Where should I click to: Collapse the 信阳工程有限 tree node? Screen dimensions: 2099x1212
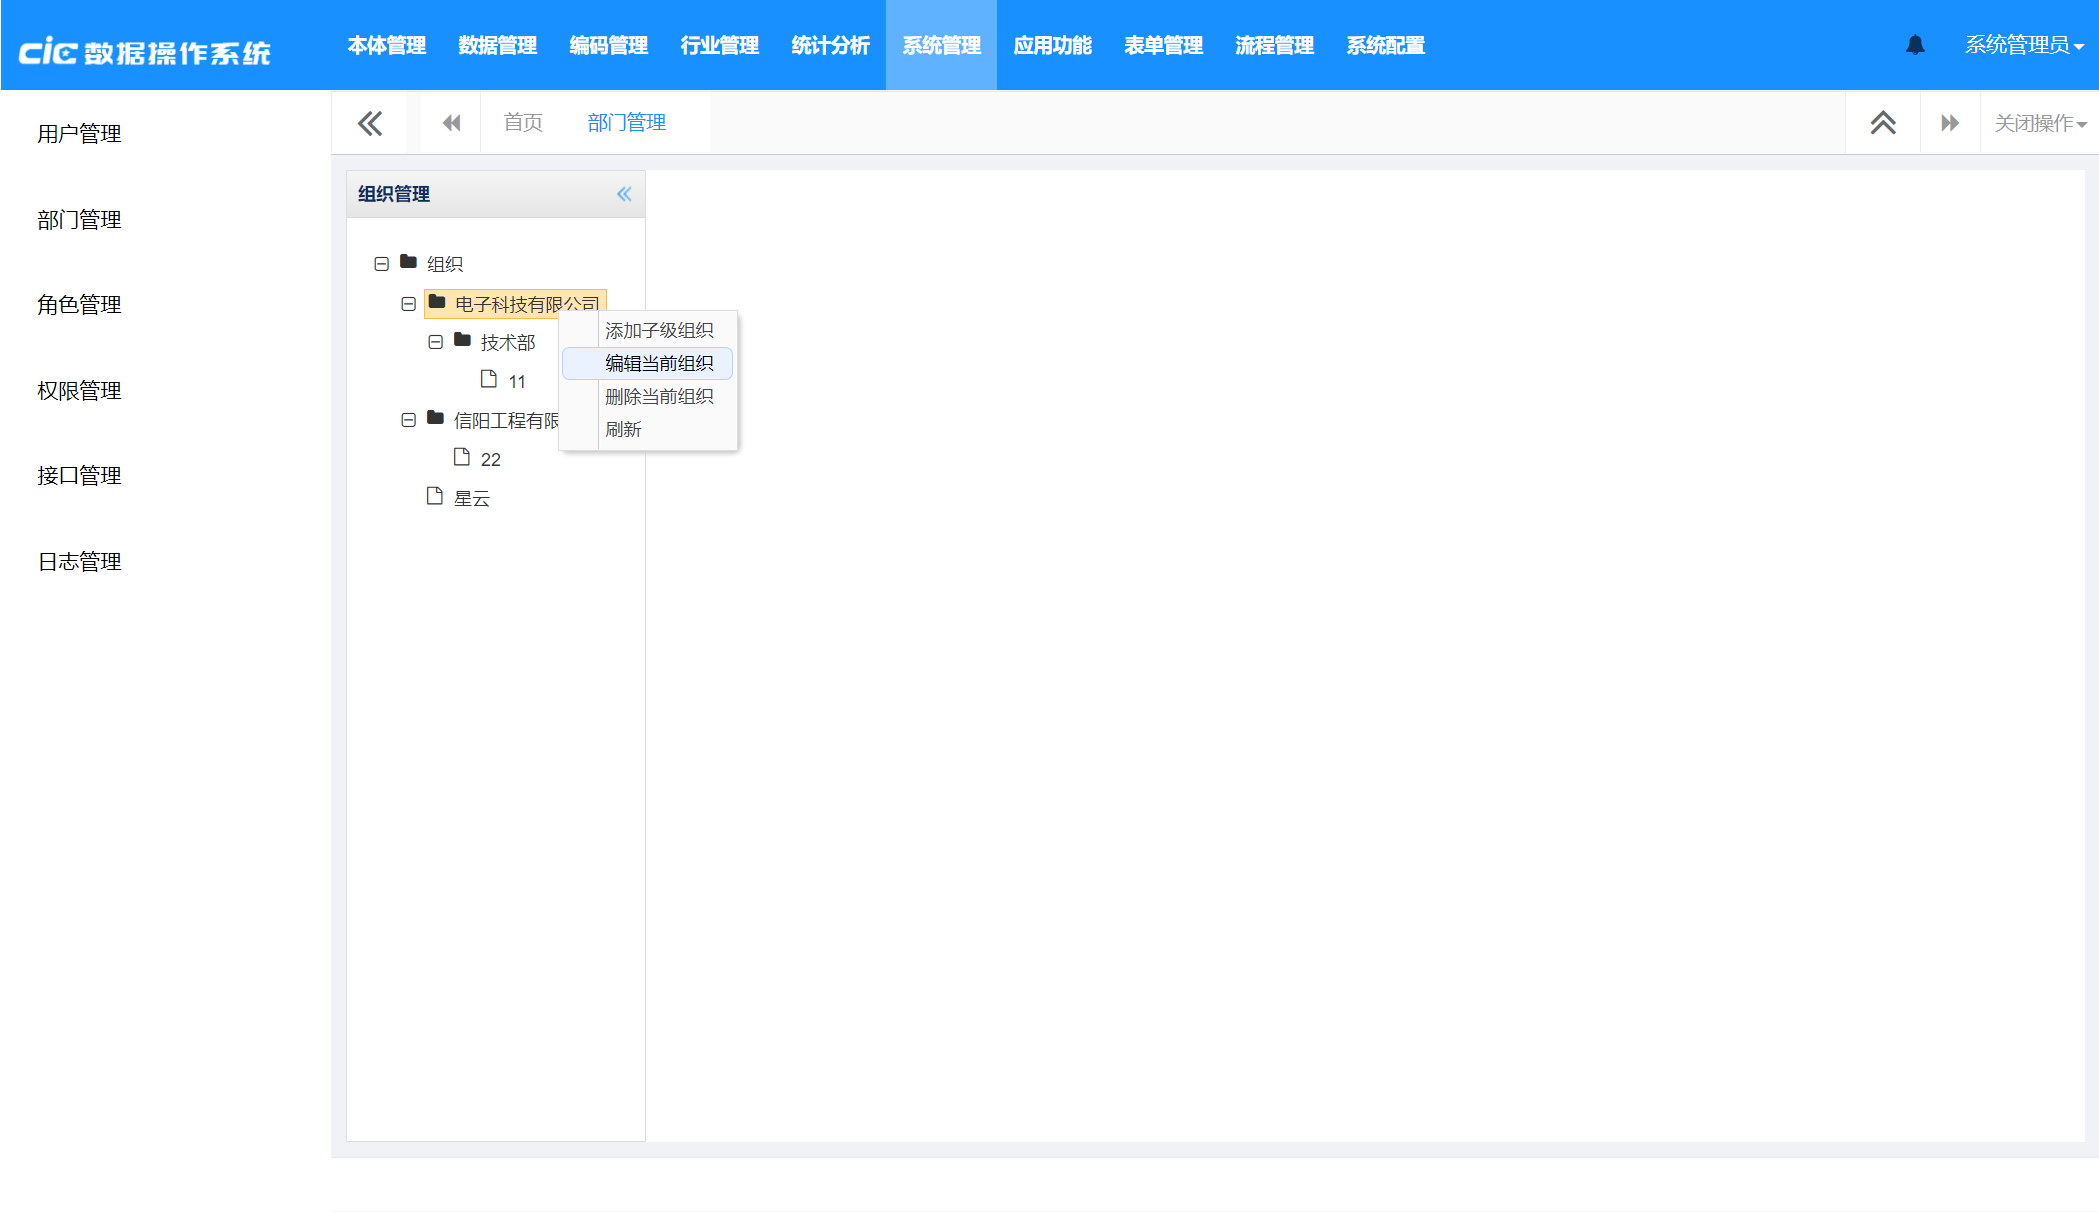point(408,420)
